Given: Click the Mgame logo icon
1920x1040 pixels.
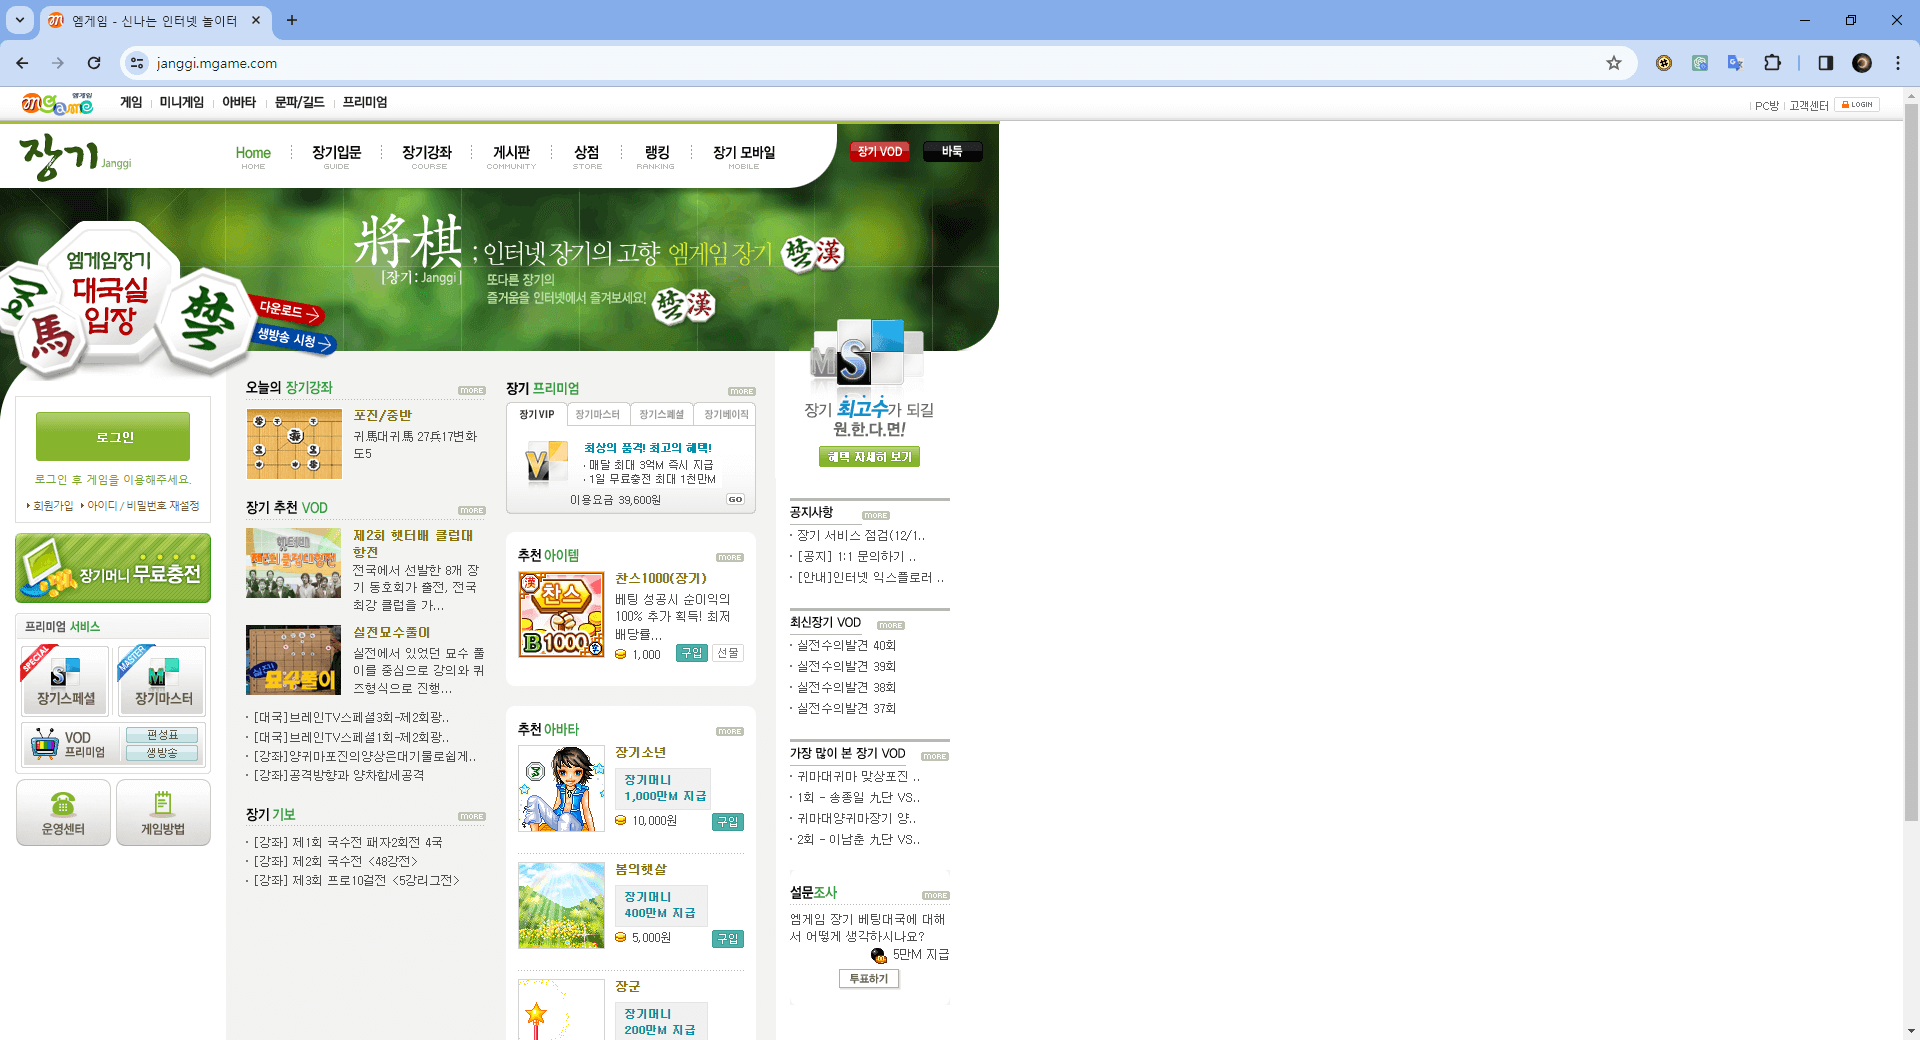Looking at the screenshot, I should point(57,103).
